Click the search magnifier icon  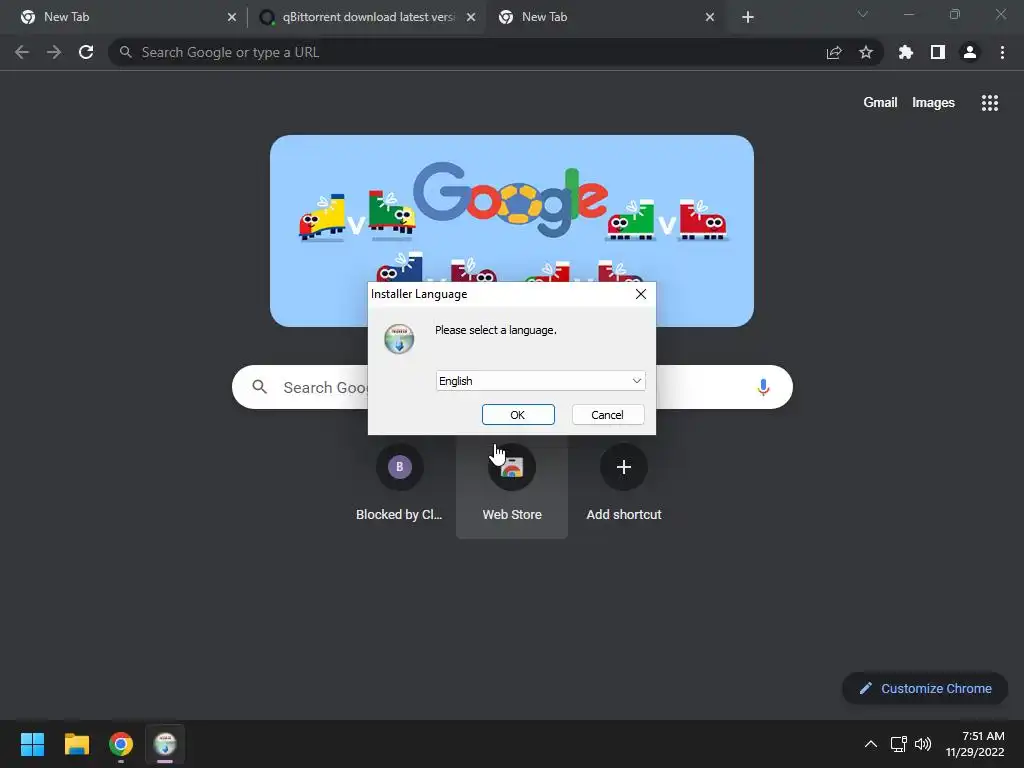point(259,387)
